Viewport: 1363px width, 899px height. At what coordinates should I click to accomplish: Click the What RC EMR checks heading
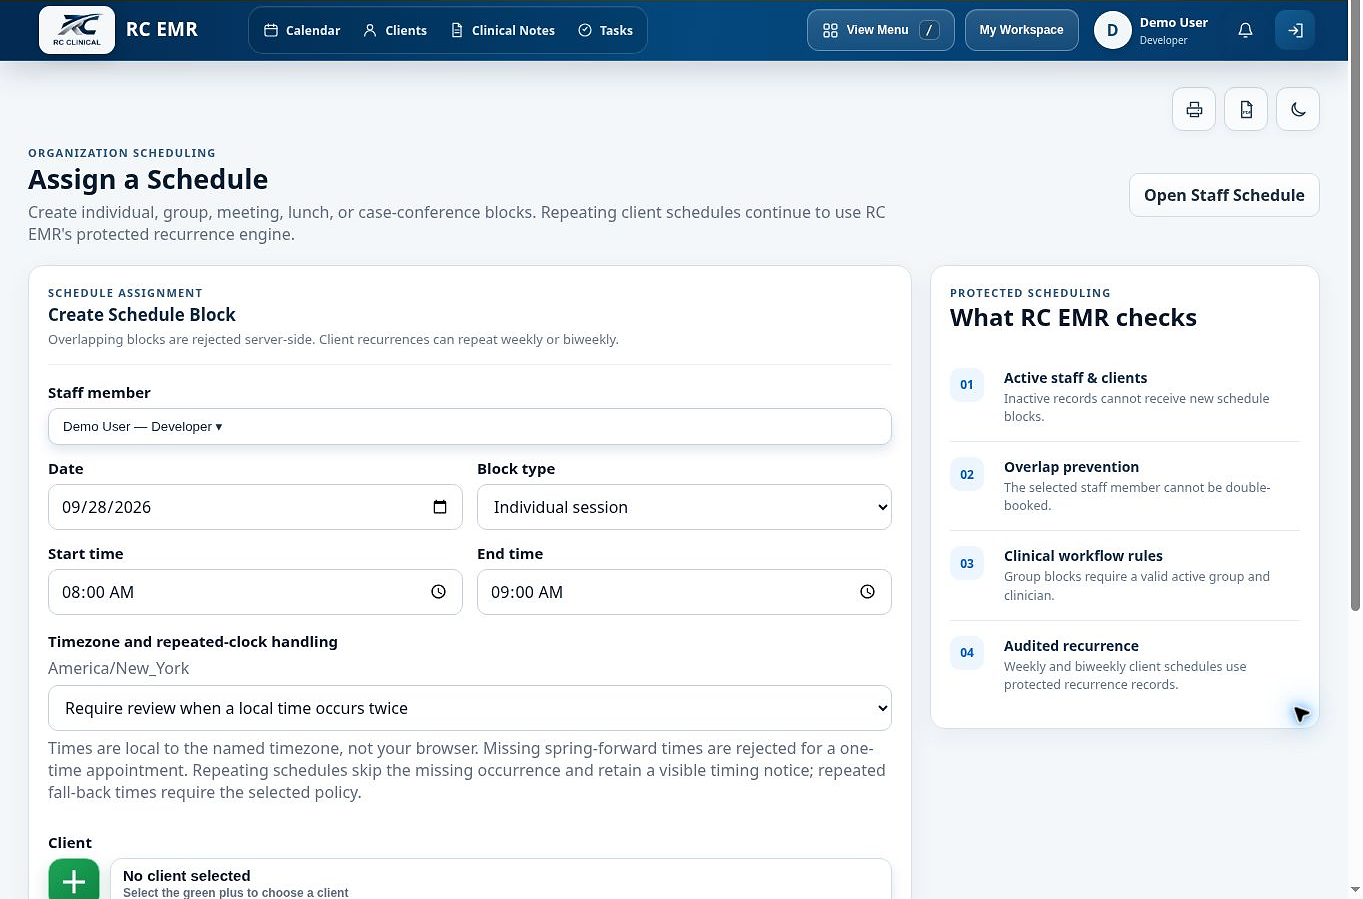pyautogui.click(x=1073, y=318)
